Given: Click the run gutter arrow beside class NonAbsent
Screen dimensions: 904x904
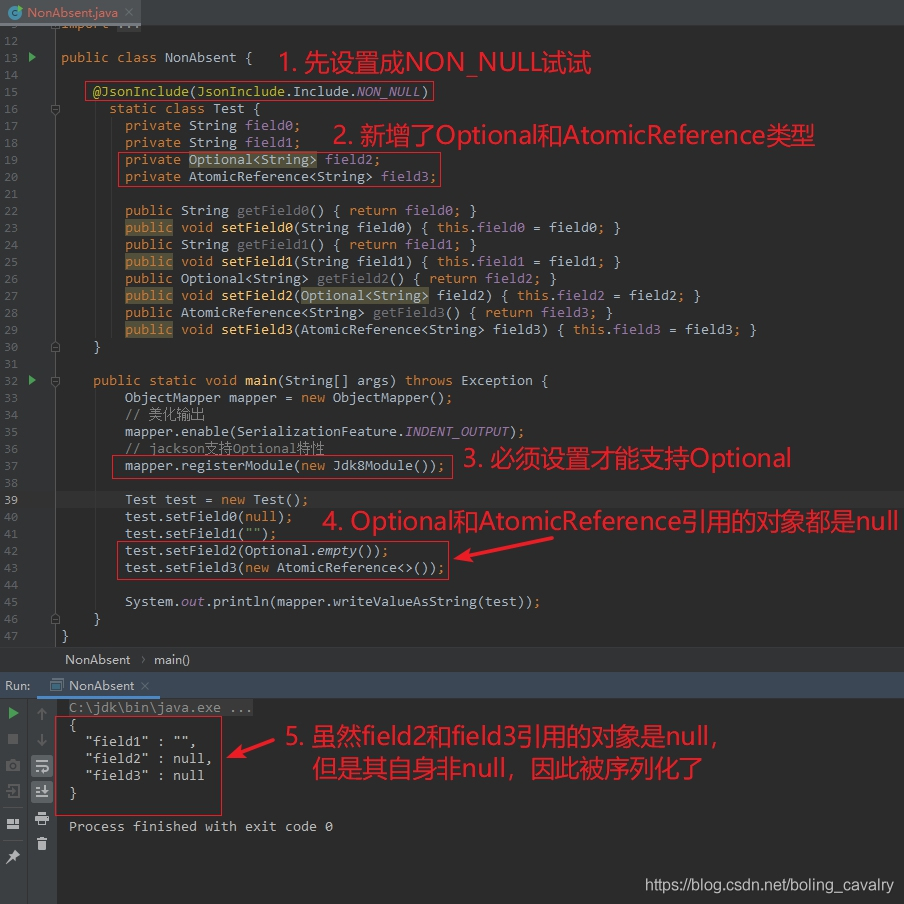Looking at the screenshot, I should point(32,57).
